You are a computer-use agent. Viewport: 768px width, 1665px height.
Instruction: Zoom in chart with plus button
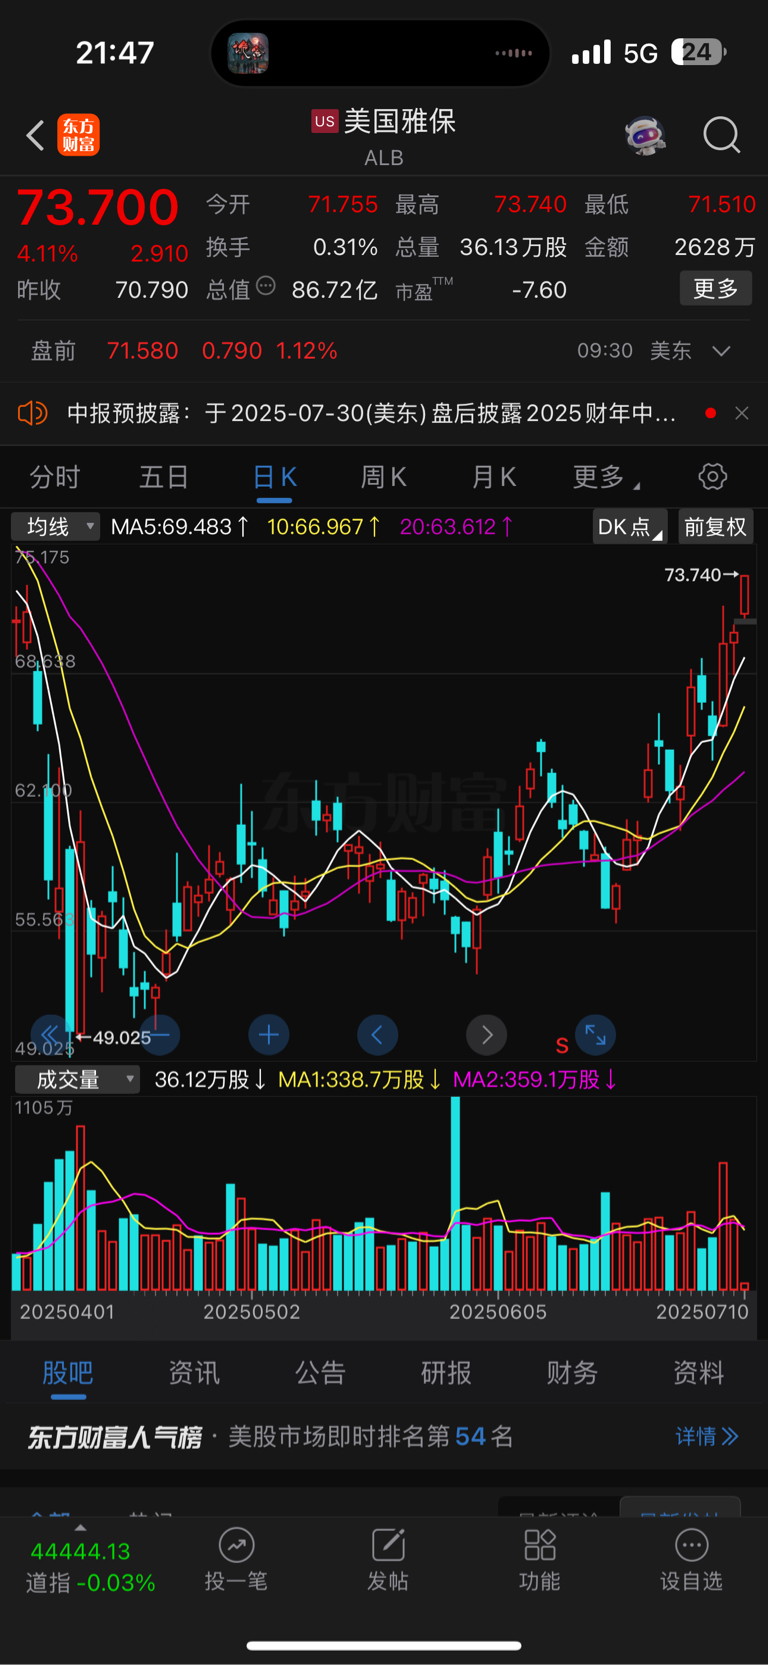point(268,1035)
